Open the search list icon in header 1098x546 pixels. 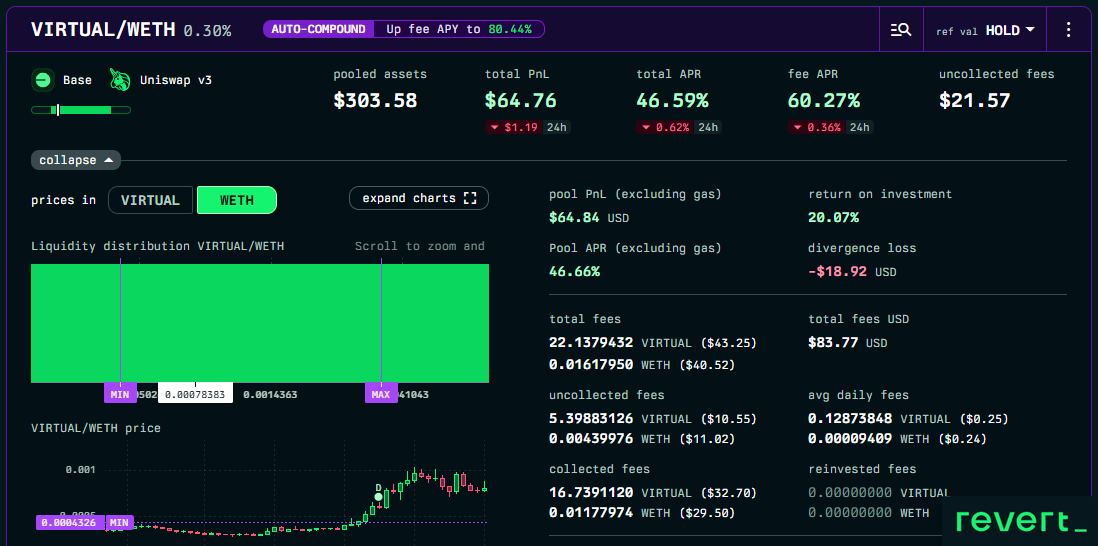pos(901,29)
